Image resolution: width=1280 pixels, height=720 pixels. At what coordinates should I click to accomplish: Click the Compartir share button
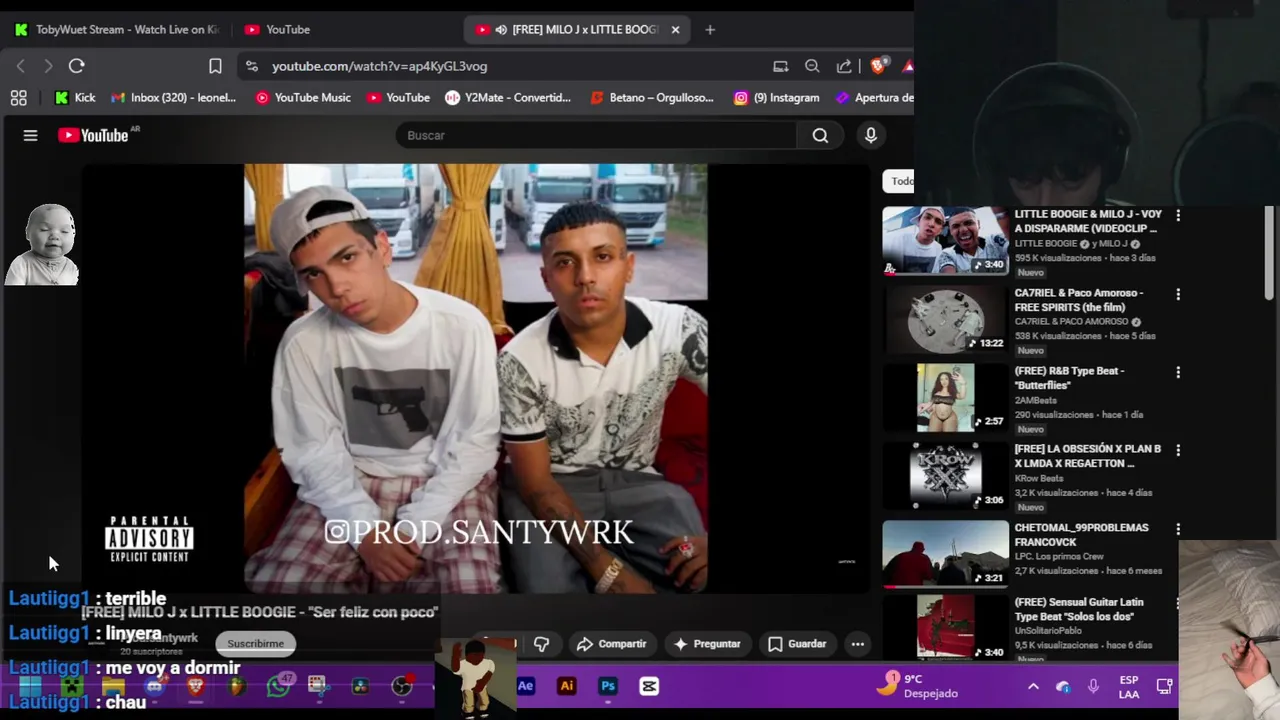(x=611, y=644)
